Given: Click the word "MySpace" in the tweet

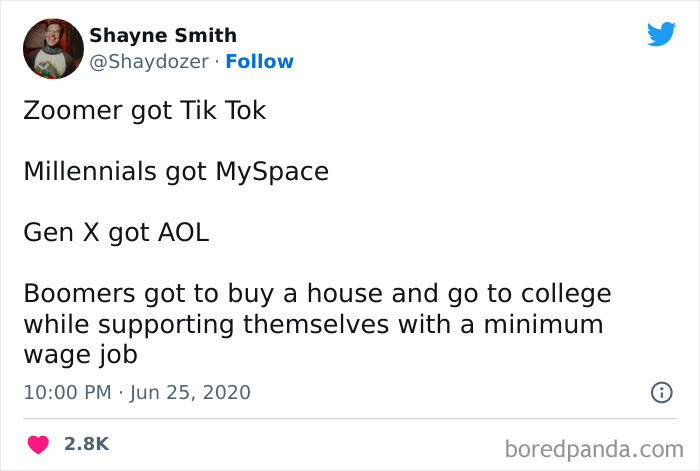Looking at the screenshot, I should (272, 171).
